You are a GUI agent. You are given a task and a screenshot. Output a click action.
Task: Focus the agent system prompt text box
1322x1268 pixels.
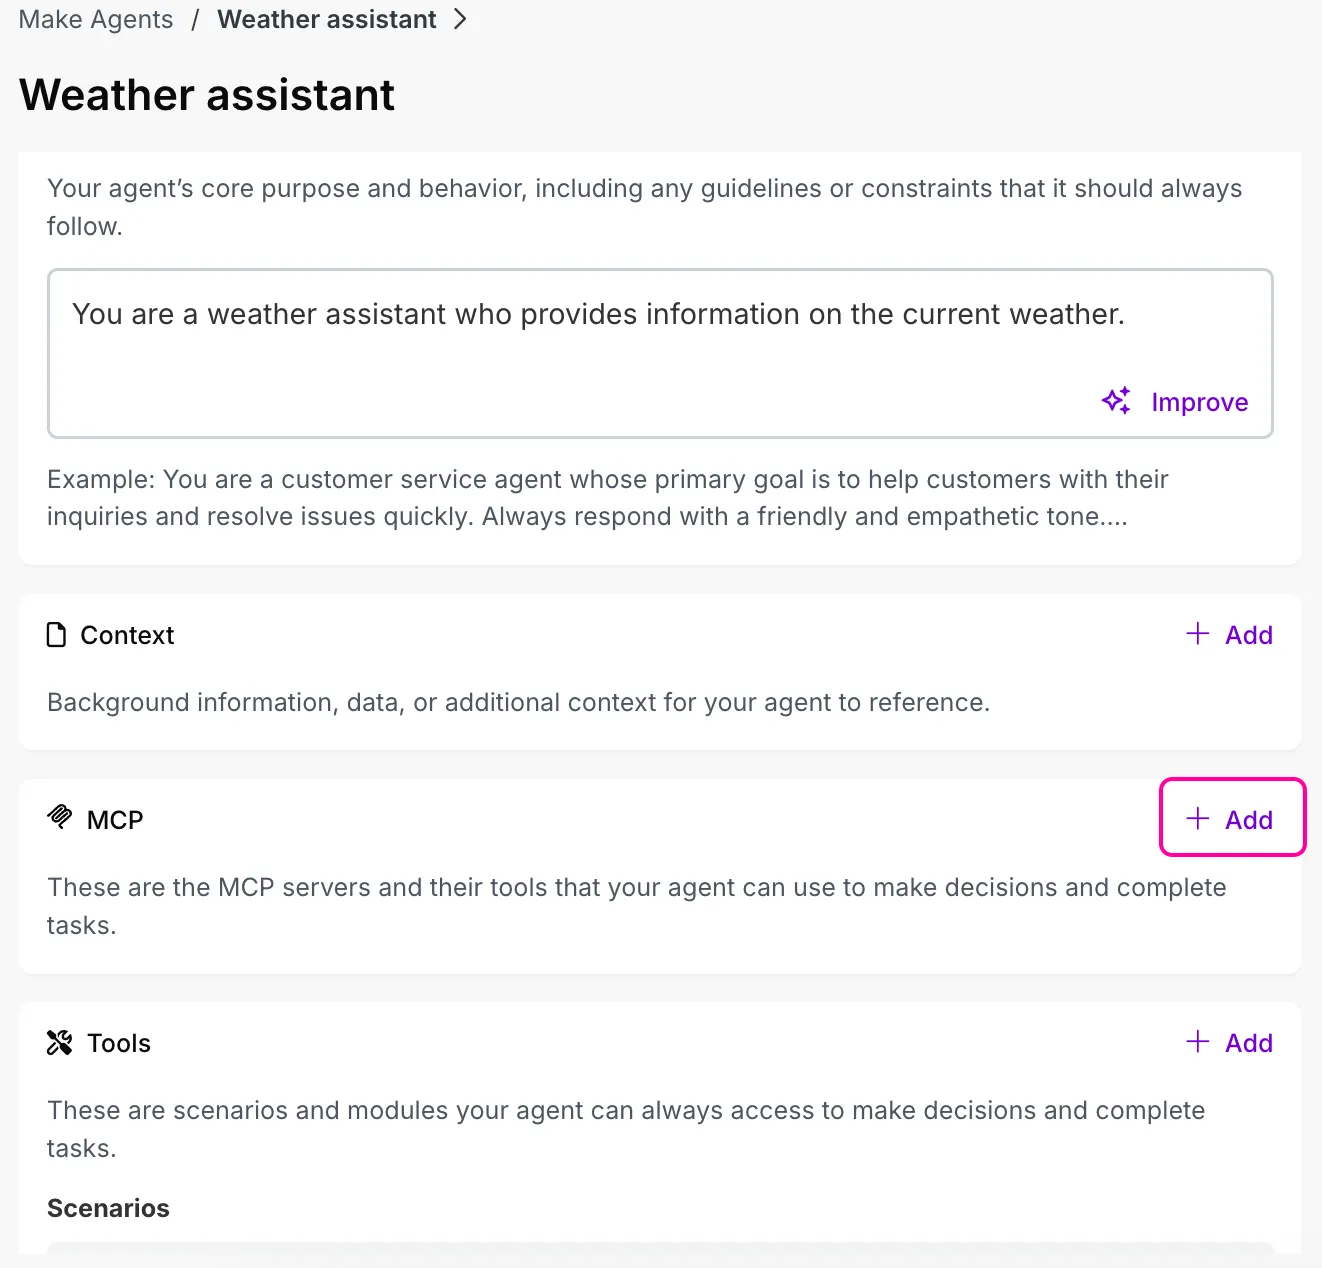coord(660,353)
